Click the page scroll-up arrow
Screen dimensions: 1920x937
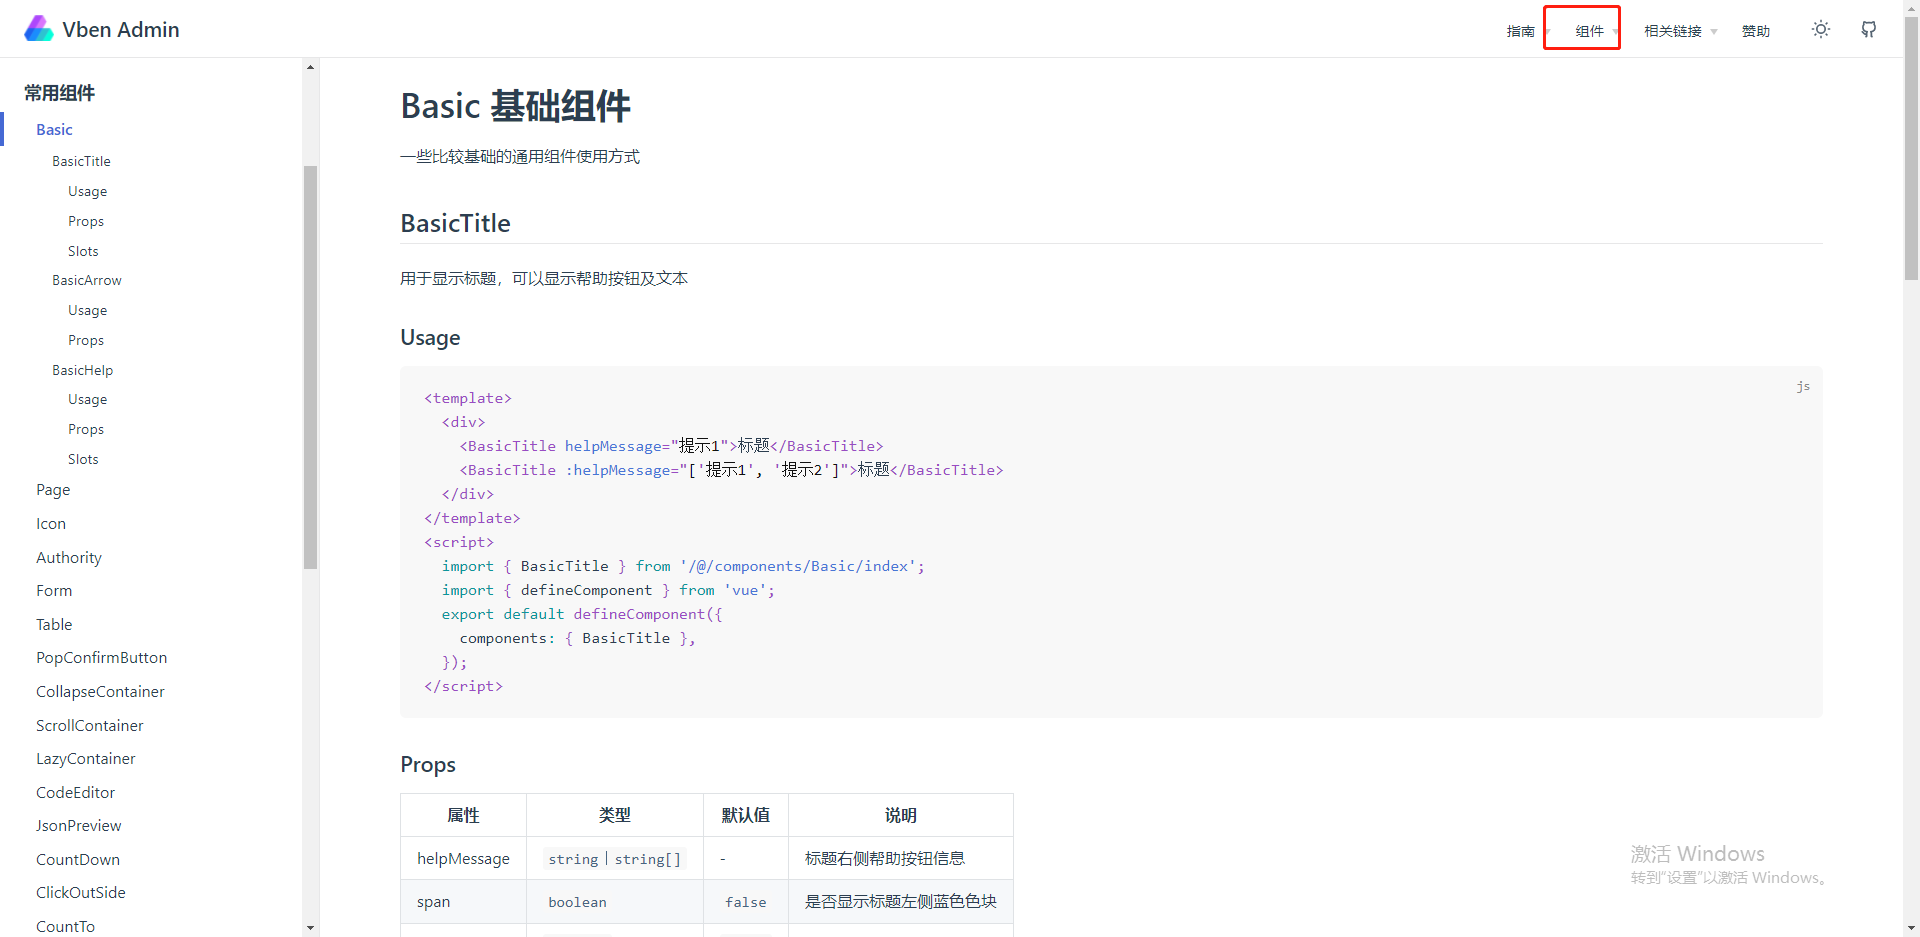coord(1911,8)
